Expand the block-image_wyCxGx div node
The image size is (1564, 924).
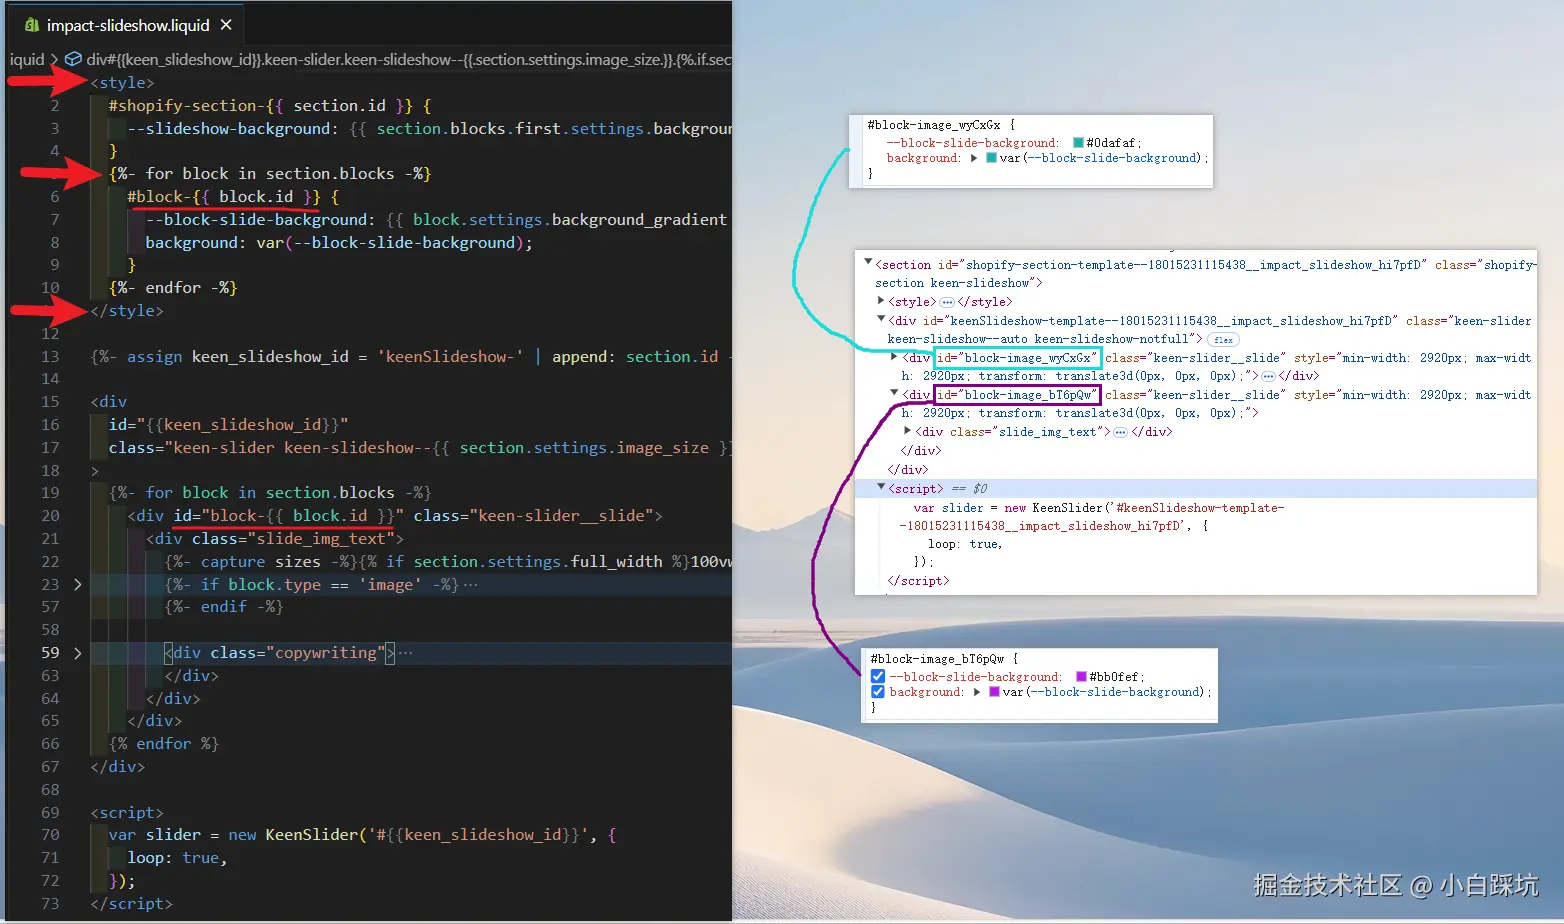point(894,356)
